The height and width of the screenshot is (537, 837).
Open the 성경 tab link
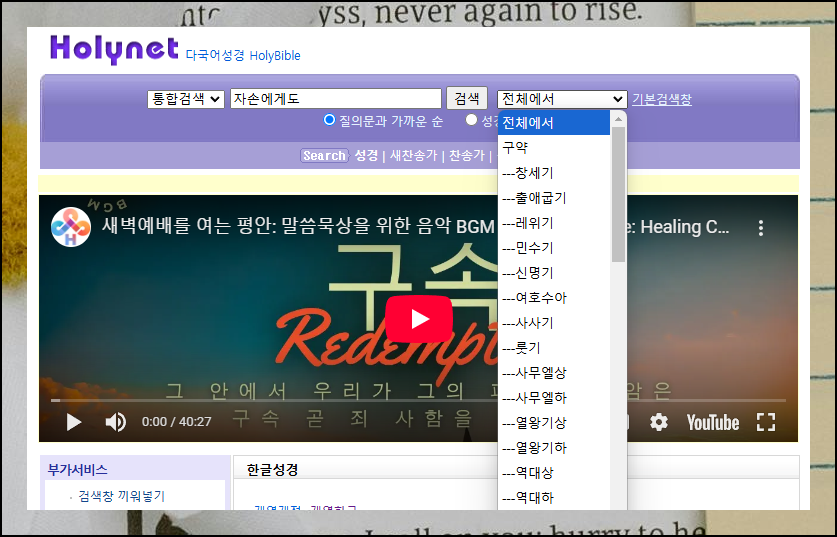pos(366,155)
